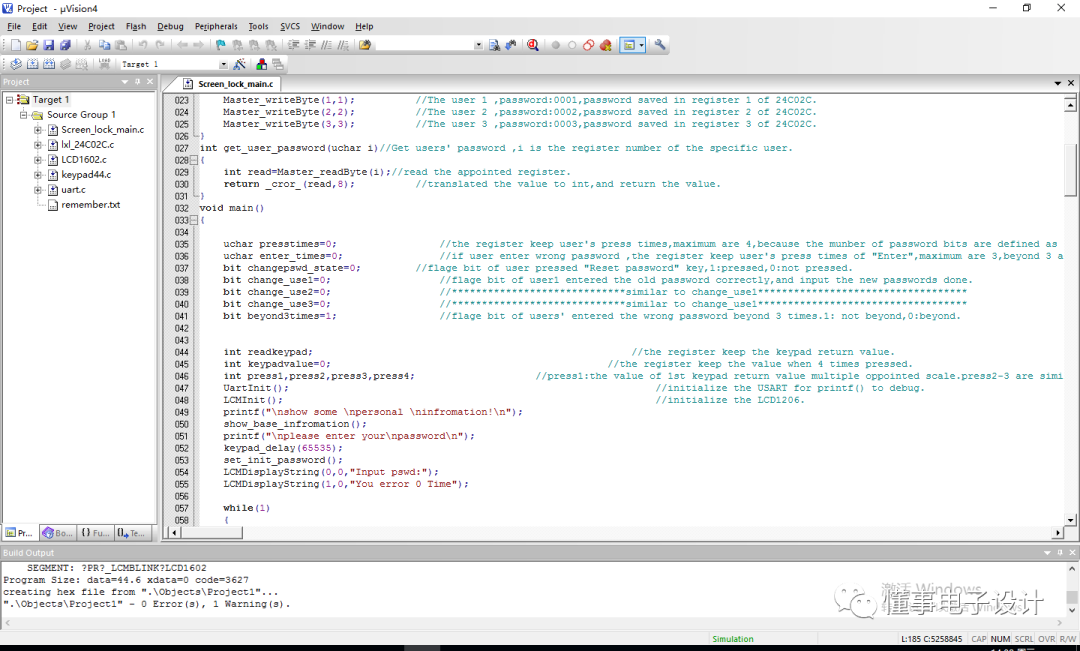
Task: Insert a bookmark with the flag icon
Action: (220, 45)
